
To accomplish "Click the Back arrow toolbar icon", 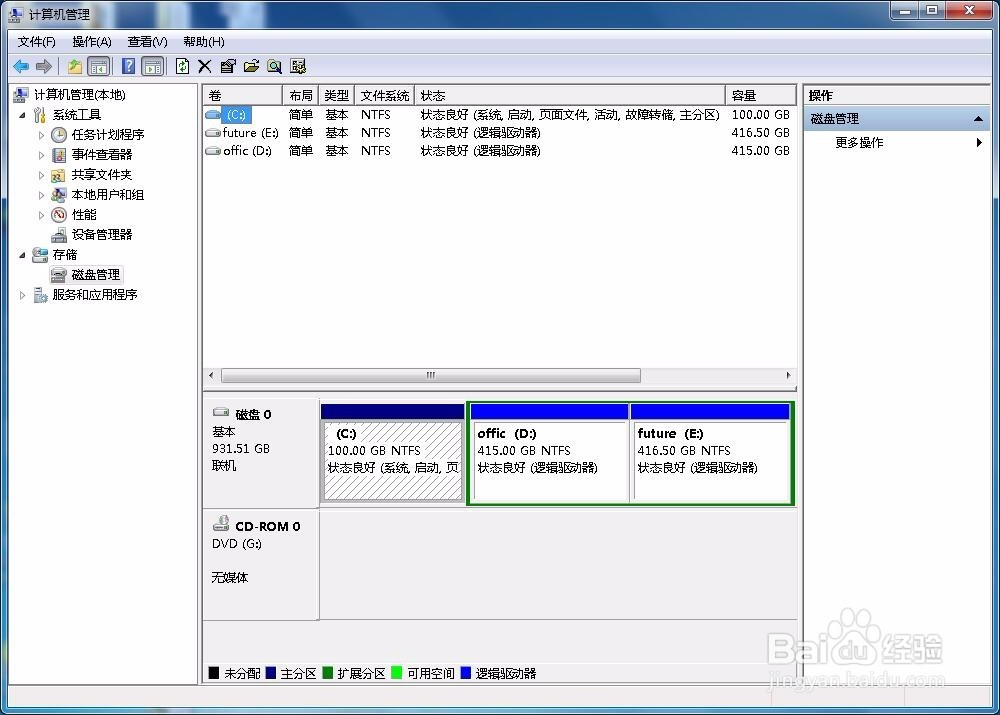I will pyautogui.click(x=21, y=66).
